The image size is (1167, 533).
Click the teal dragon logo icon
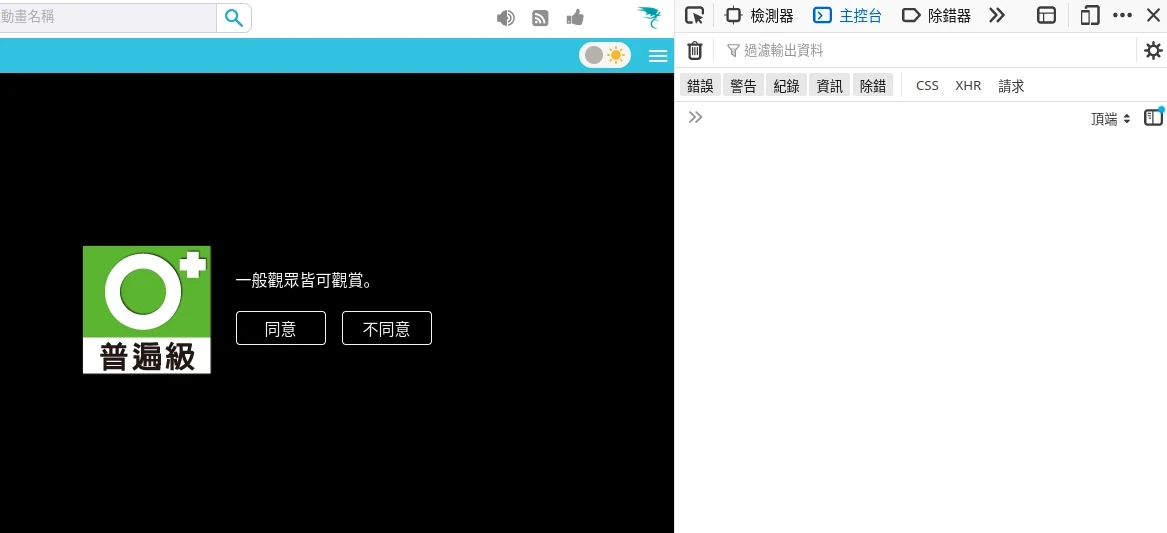tap(649, 17)
